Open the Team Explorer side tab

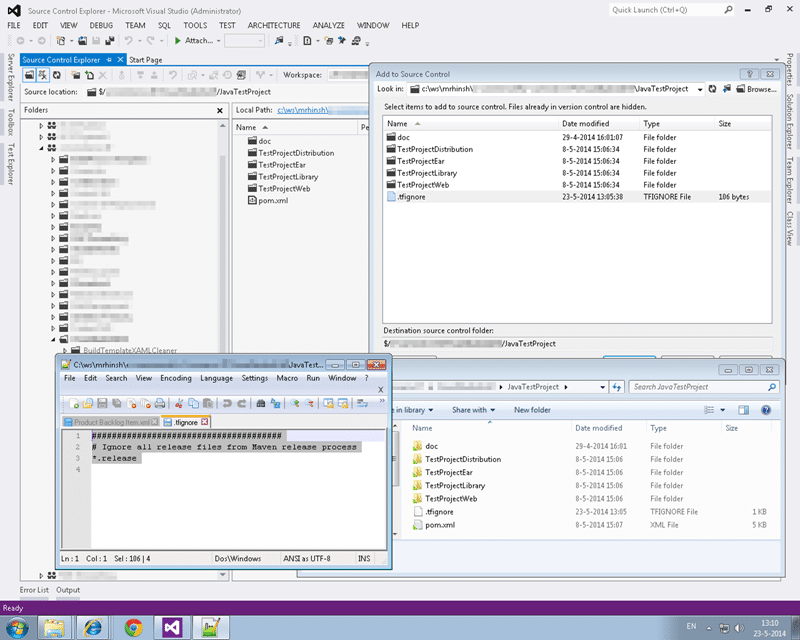click(x=789, y=180)
